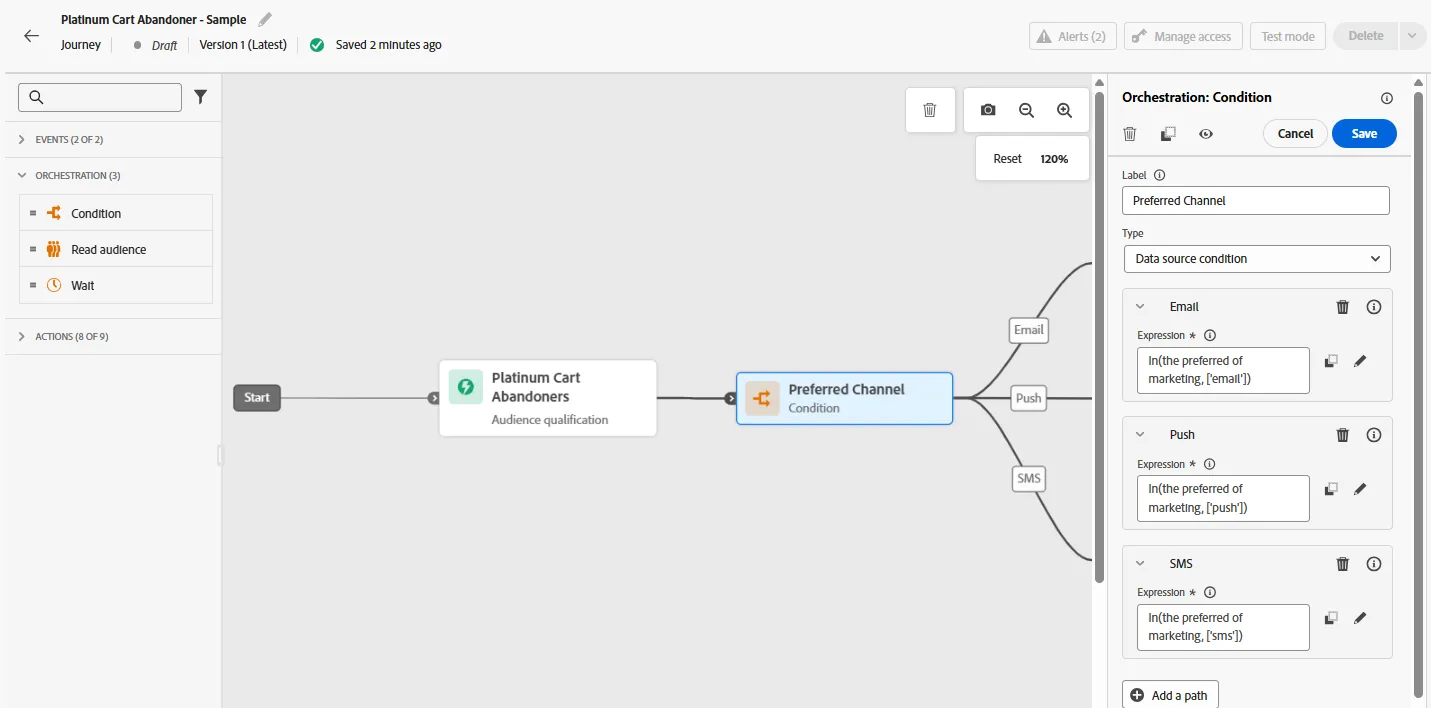This screenshot has height=708, width=1431.
Task: Edit journey name with the pencil icon
Action: 265,19
